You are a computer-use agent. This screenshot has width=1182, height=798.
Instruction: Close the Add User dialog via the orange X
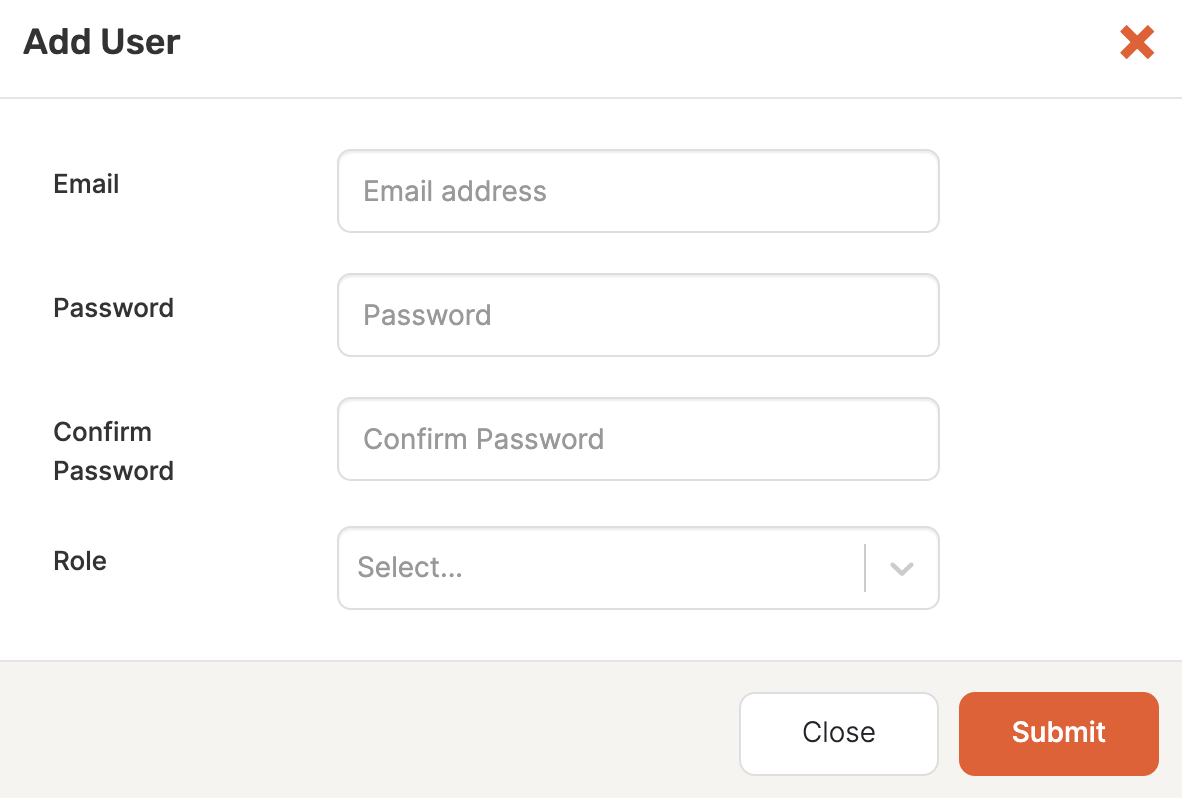coord(1137,42)
